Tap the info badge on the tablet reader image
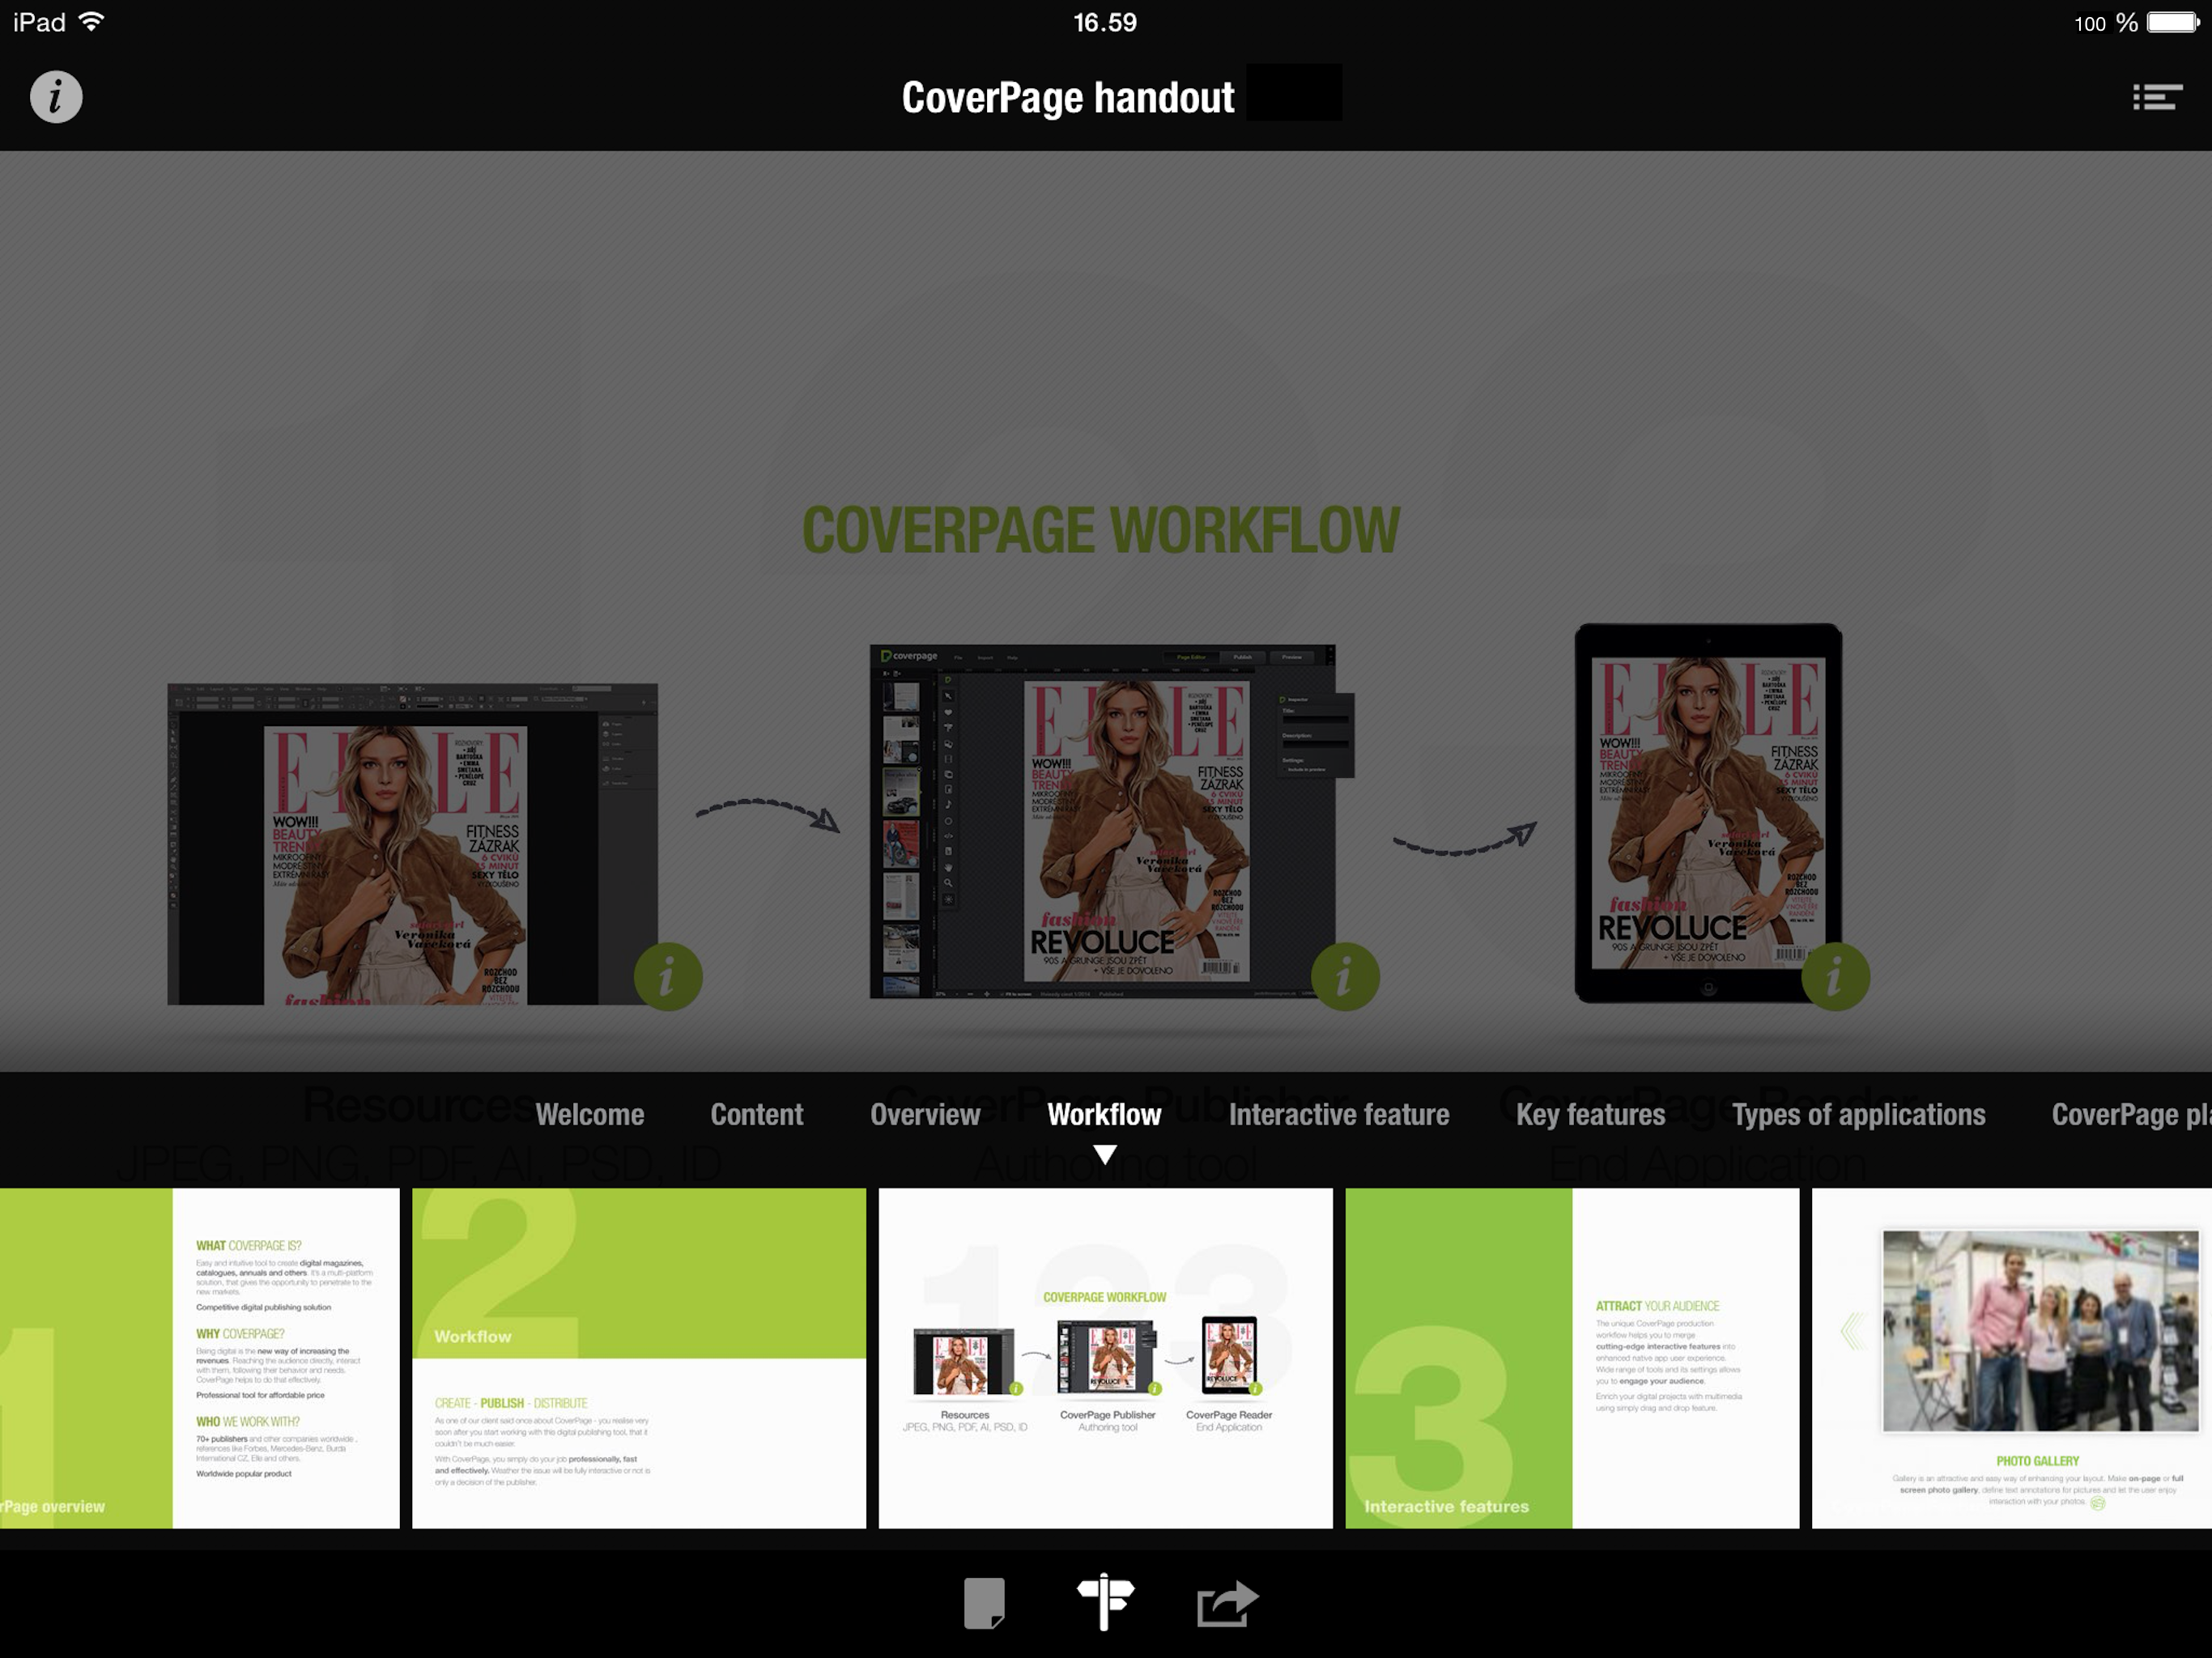This screenshot has width=2212, height=1658. pyautogui.click(x=1835, y=976)
